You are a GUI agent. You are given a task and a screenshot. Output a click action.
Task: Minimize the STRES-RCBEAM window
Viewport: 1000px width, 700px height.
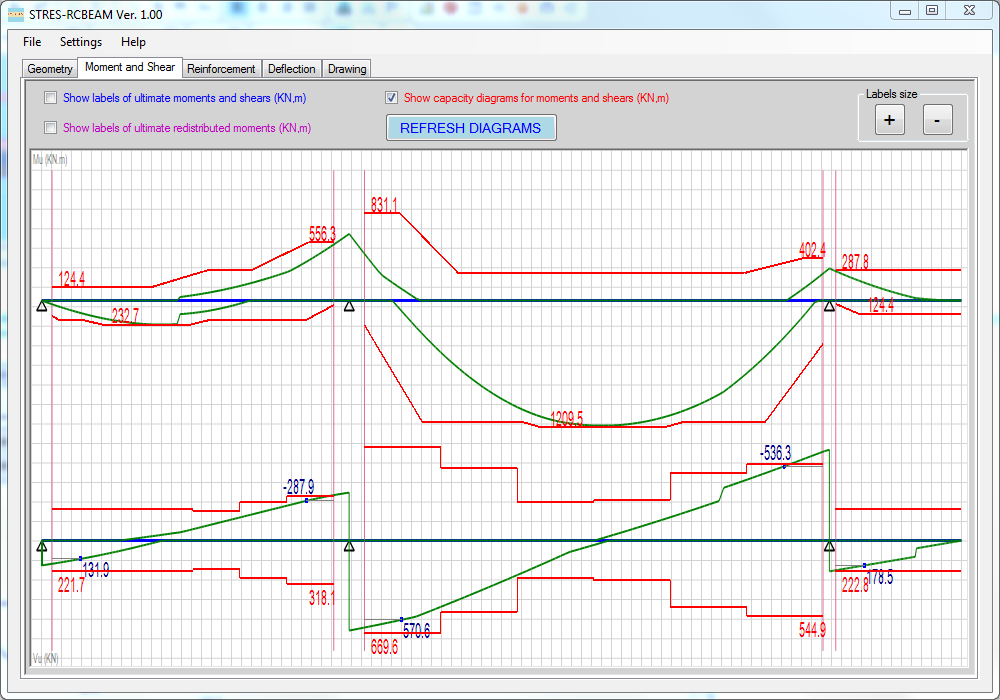tap(904, 10)
